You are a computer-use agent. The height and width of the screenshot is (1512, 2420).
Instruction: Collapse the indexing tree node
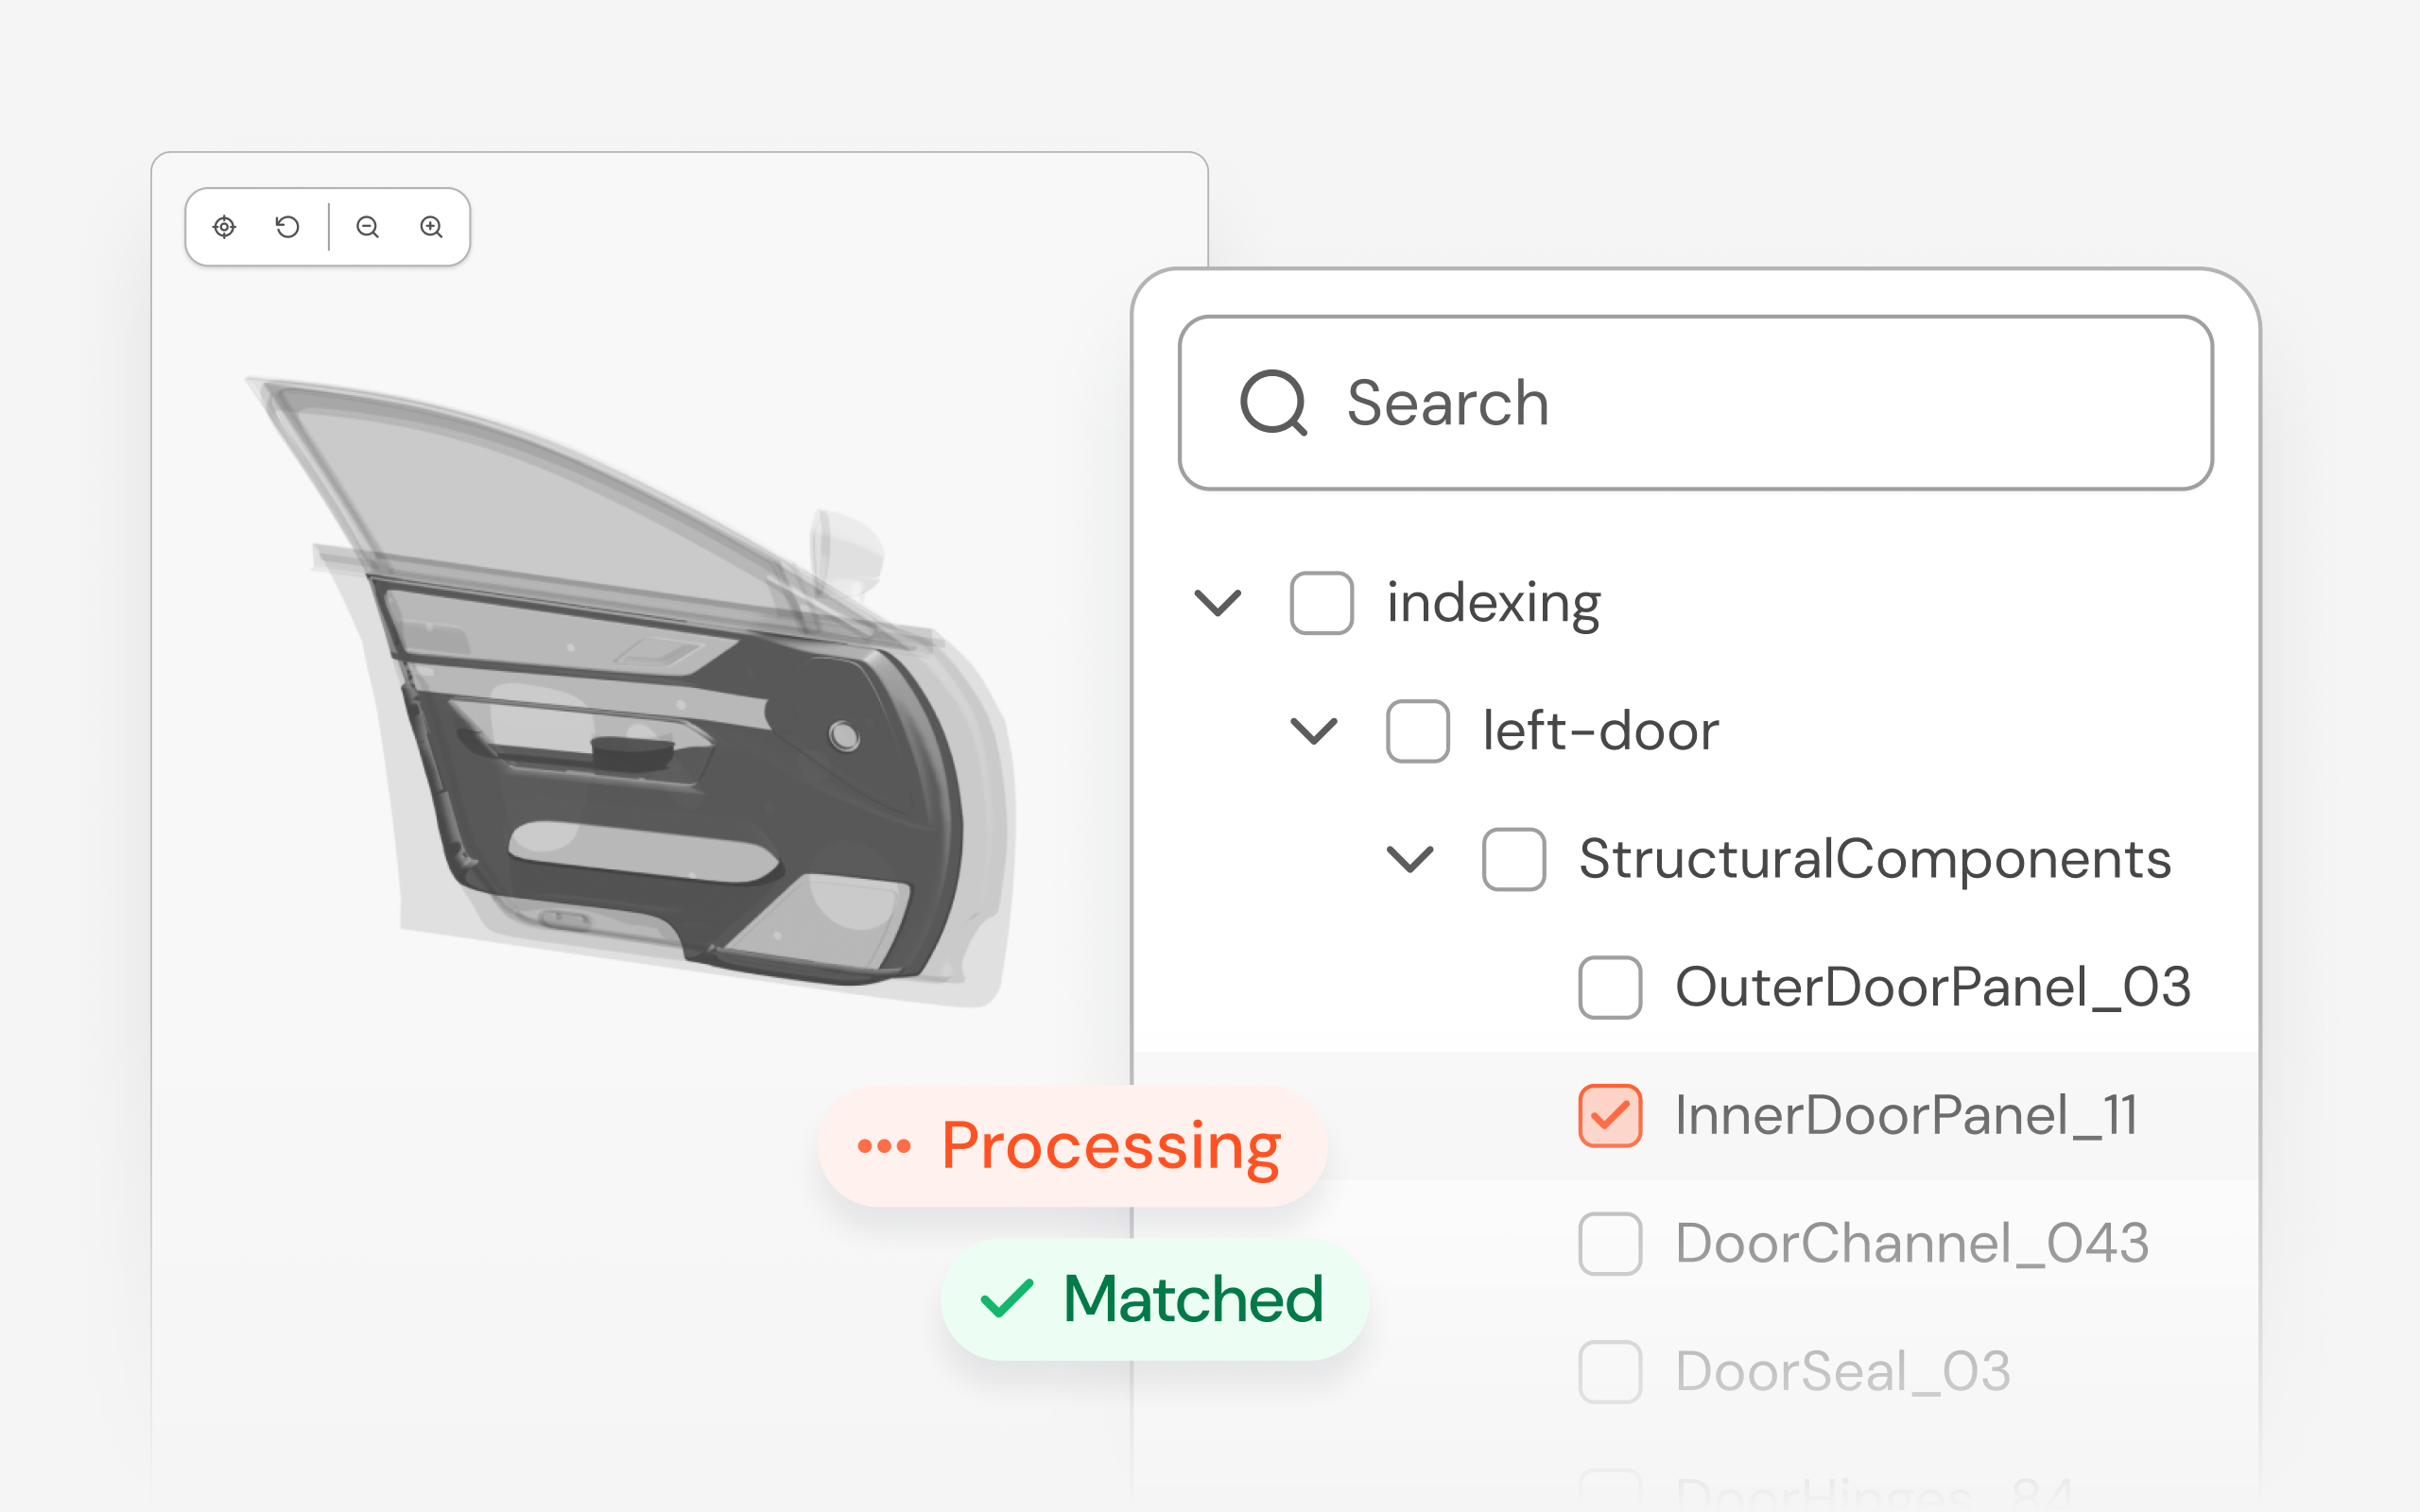(x=1218, y=603)
